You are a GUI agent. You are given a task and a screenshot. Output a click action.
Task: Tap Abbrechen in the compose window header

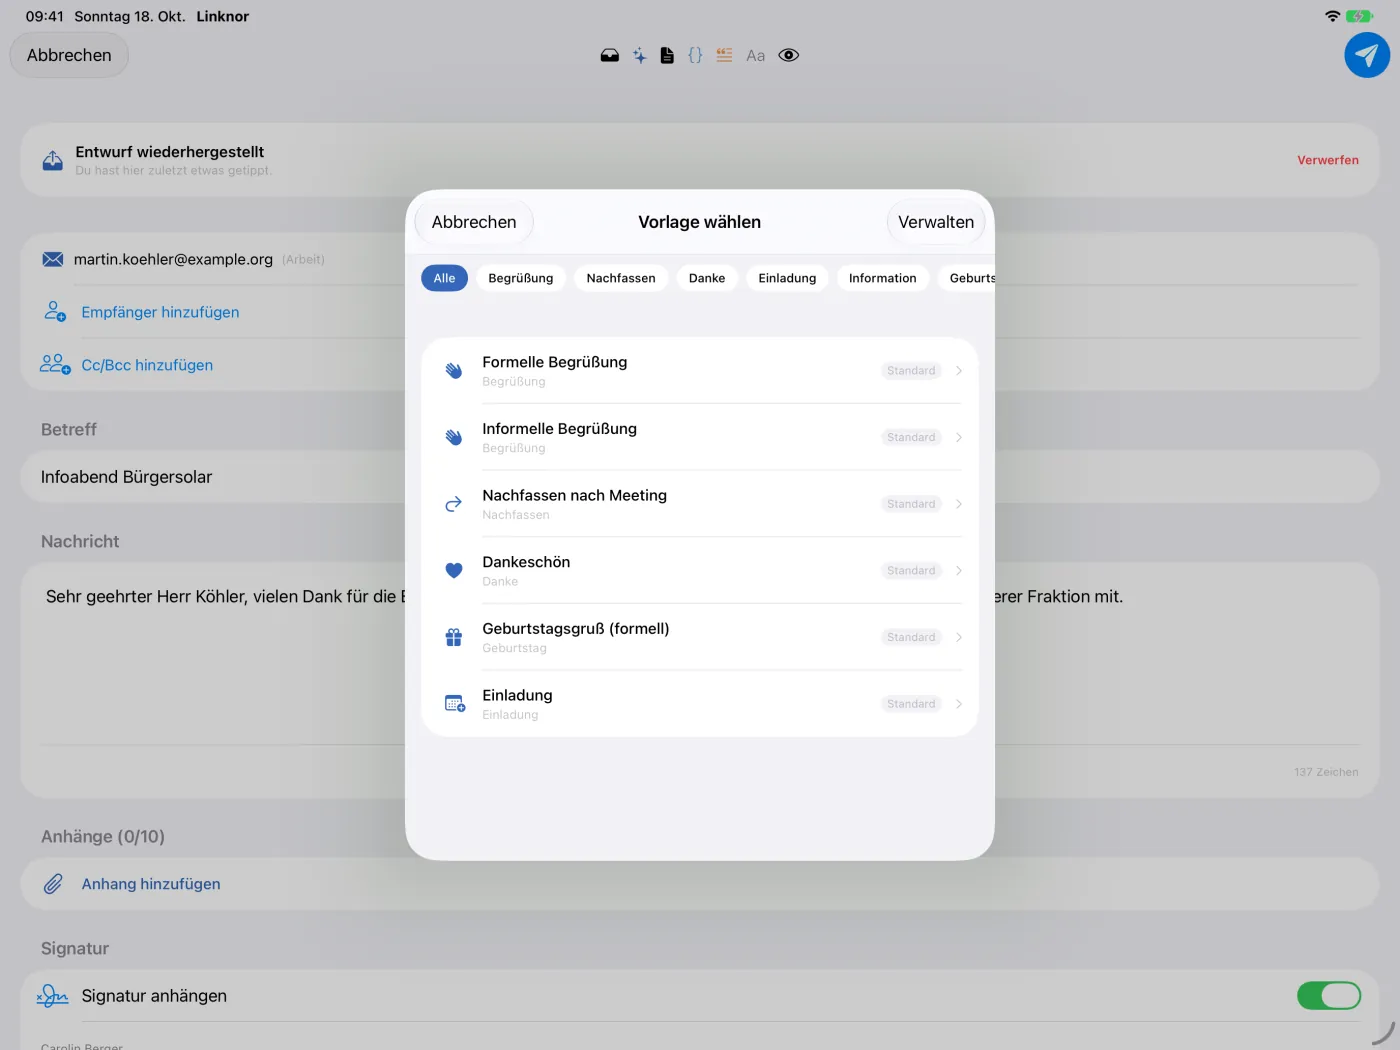coord(69,55)
